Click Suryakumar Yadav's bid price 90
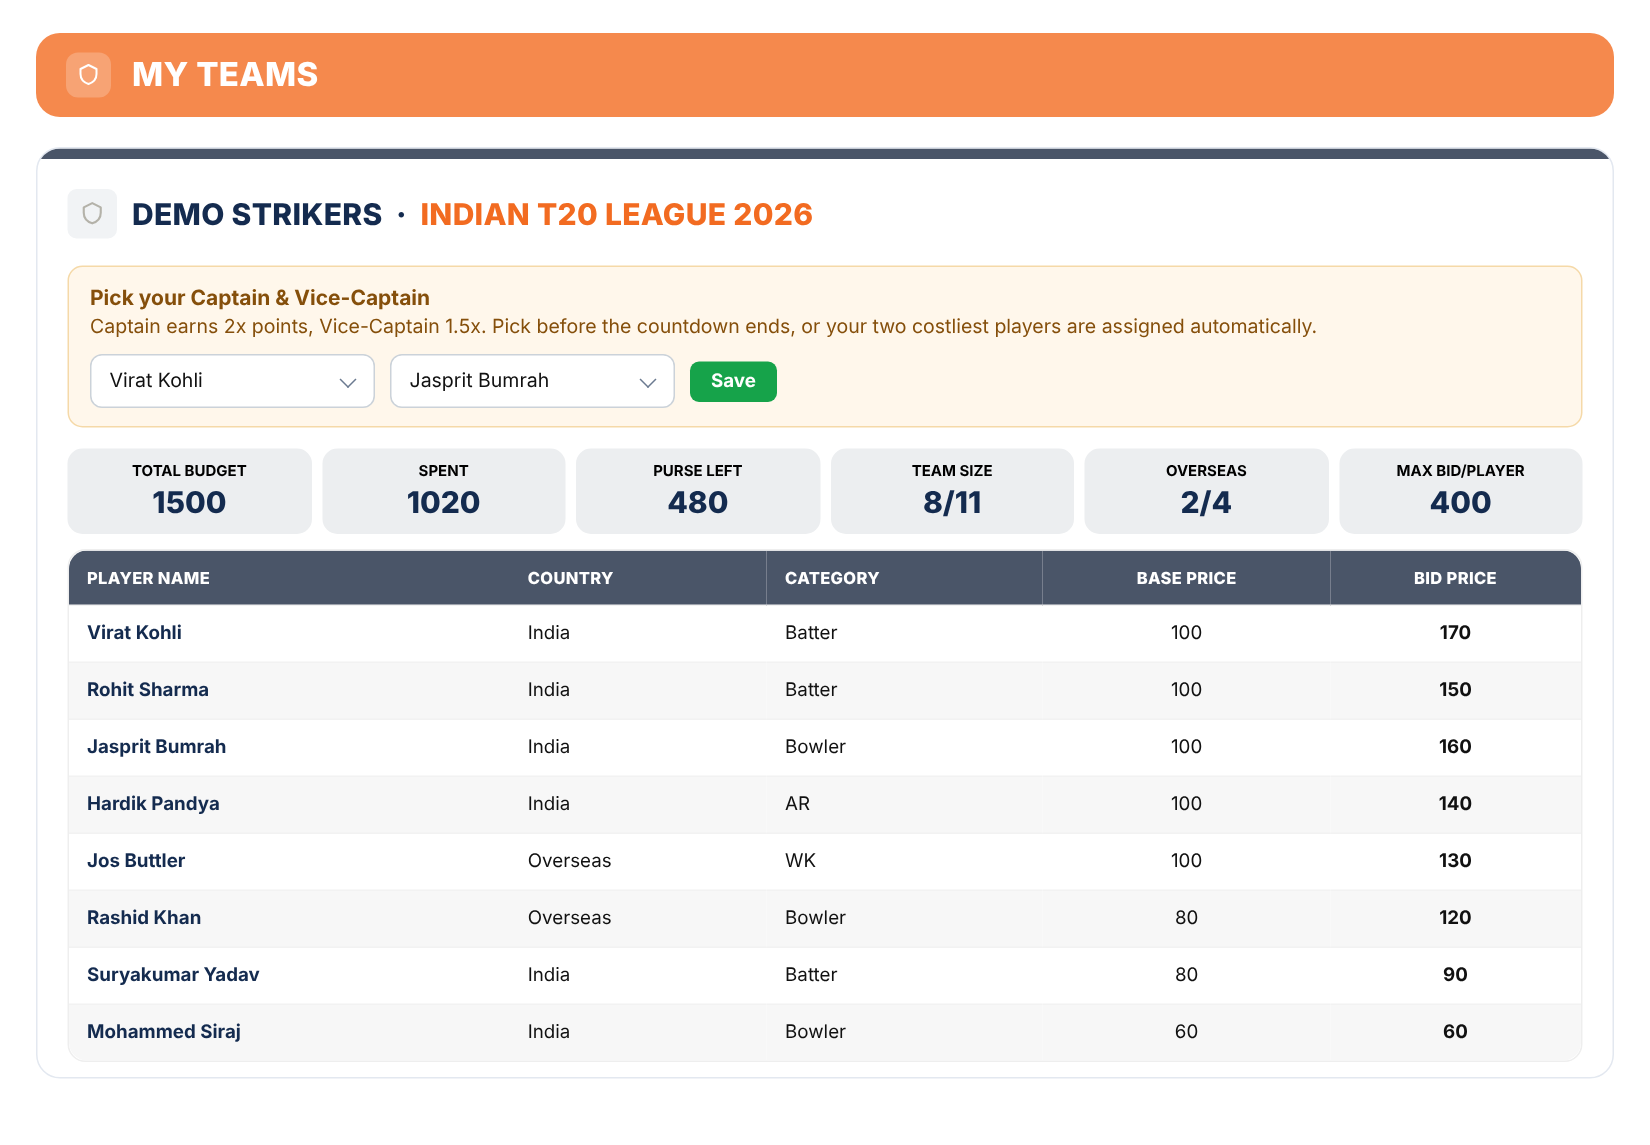 (x=1455, y=974)
